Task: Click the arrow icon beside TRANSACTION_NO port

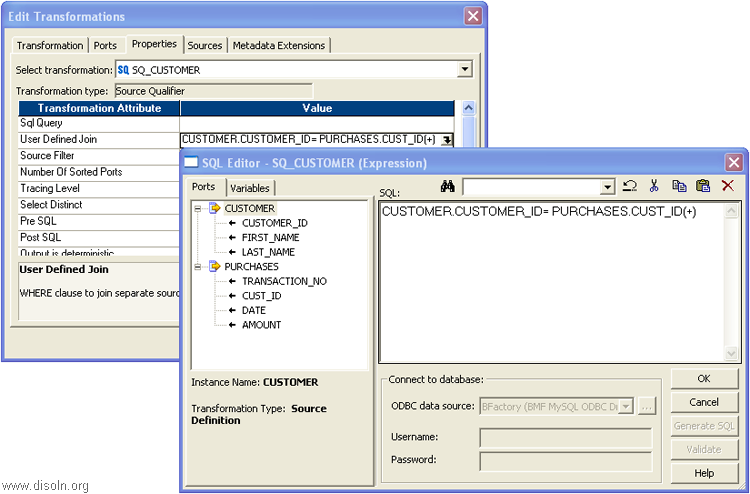Action: pyautogui.click(x=232, y=281)
